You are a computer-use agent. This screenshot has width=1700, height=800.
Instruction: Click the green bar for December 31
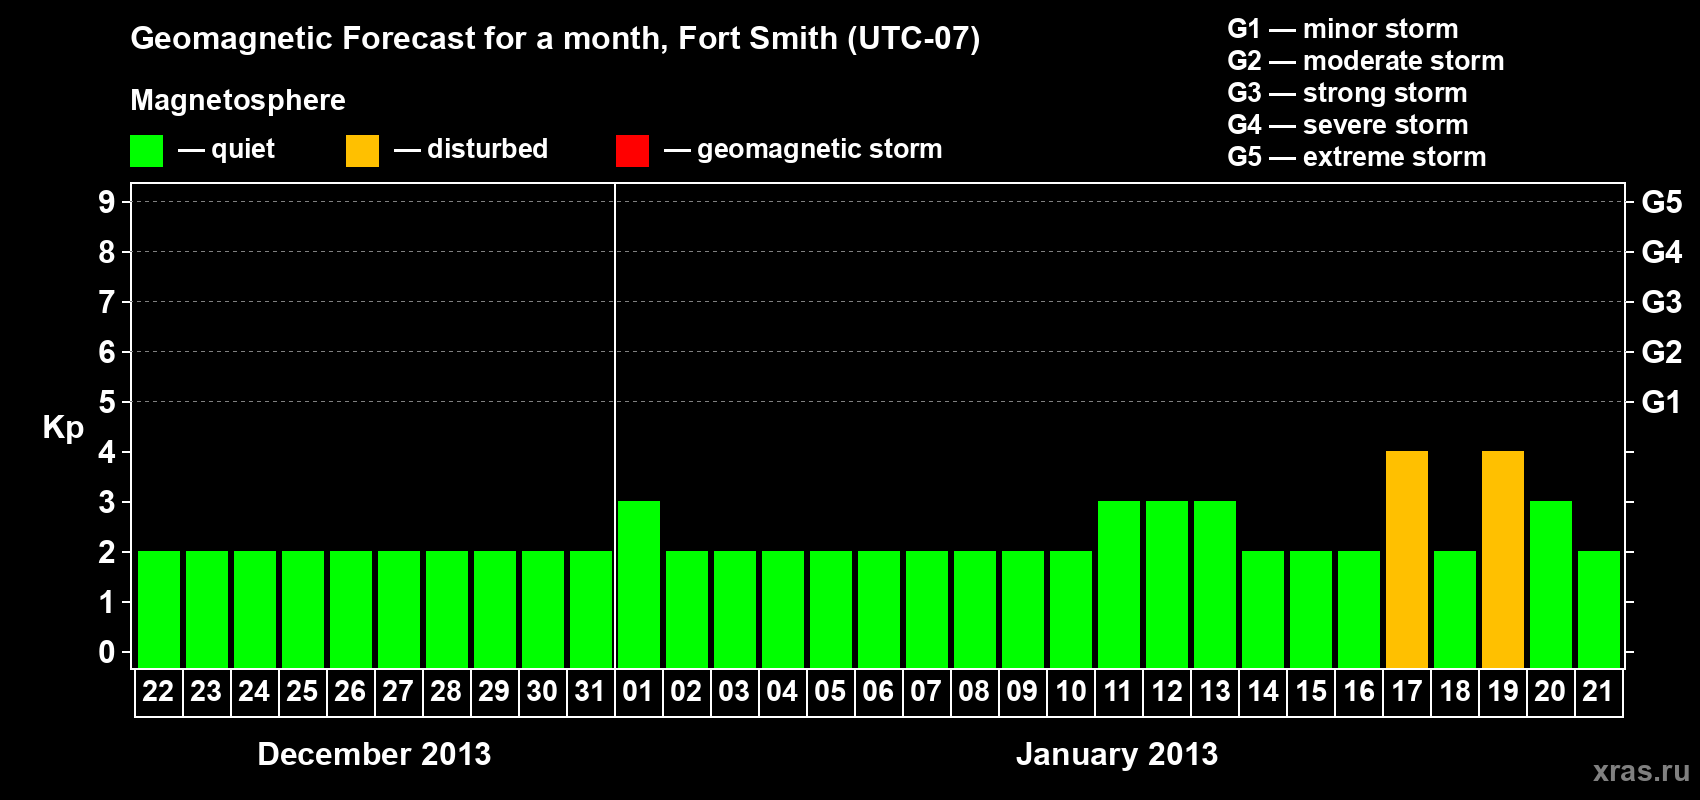click(x=591, y=609)
